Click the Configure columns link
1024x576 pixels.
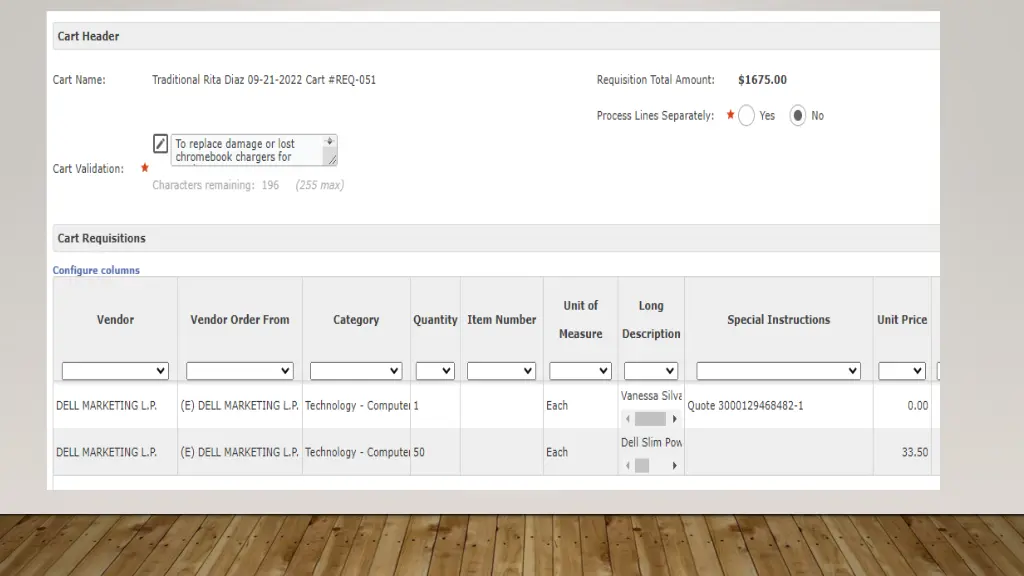[96, 270]
